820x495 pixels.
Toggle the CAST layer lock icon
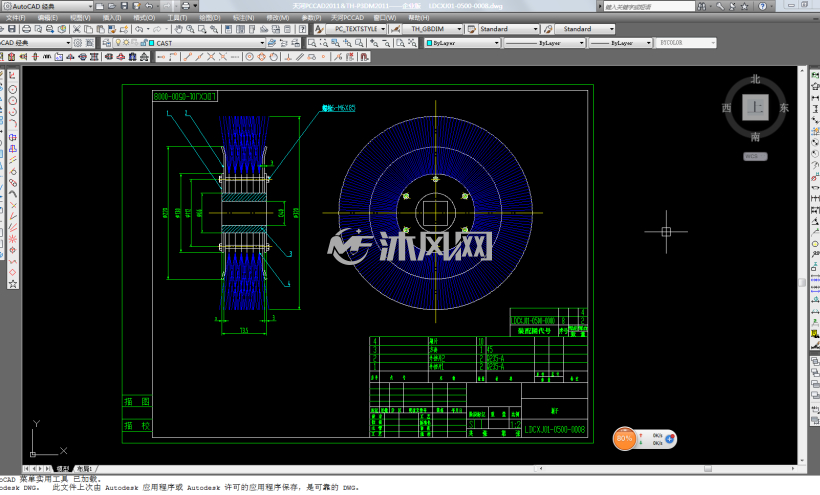(x=143, y=43)
